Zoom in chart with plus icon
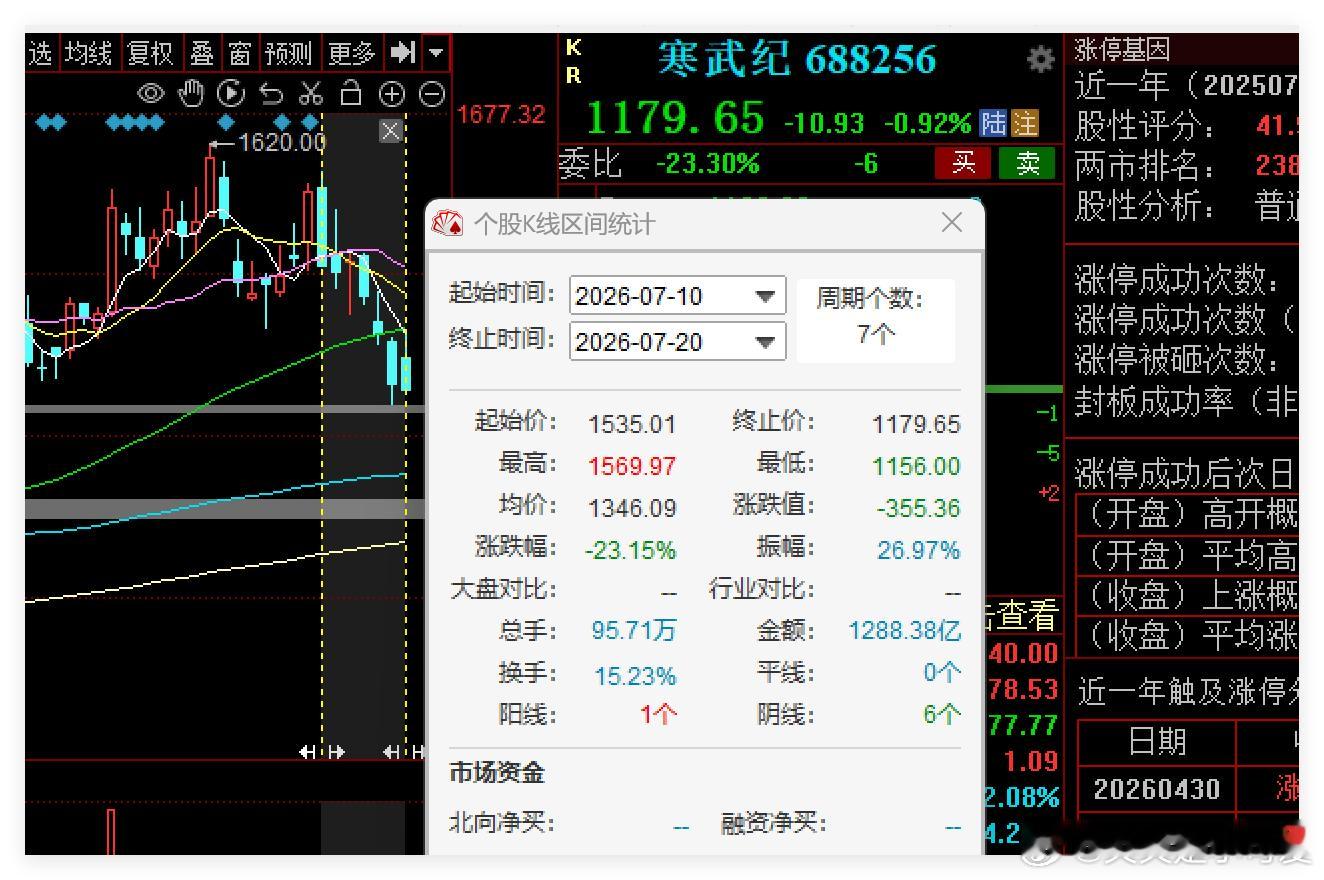The image size is (1324, 880). pos(391,94)
